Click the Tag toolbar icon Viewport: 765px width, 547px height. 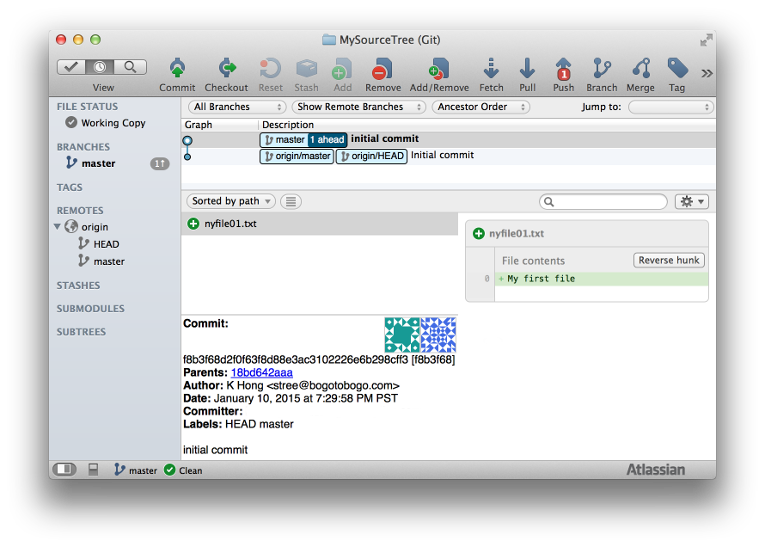click(x=677, y=68)
